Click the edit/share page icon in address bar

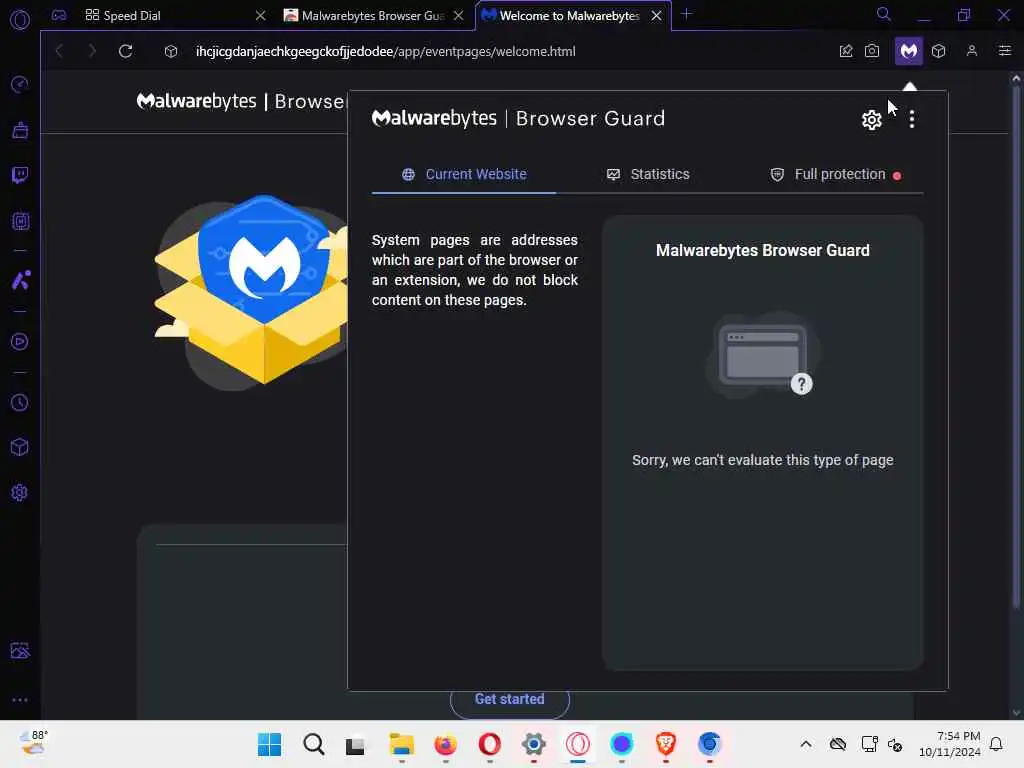click(846, 51)
